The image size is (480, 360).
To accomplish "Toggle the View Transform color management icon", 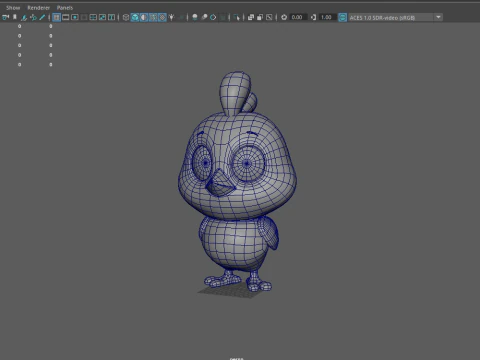I will tap(342, 17).
